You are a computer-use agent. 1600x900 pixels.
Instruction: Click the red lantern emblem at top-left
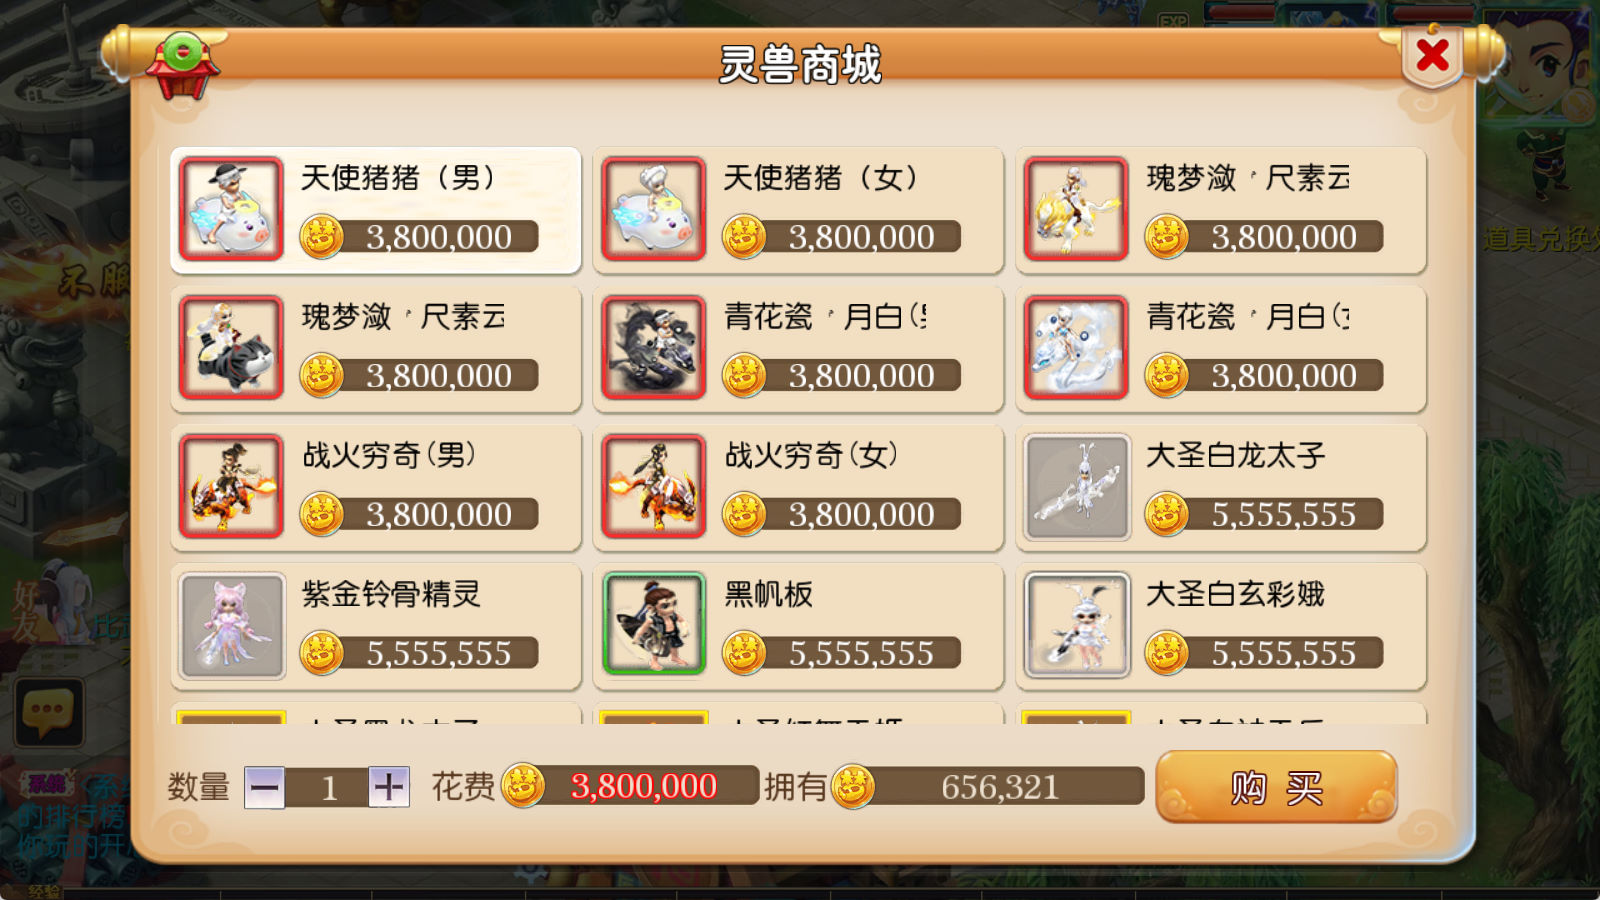pyautogui.click(x=182, y=64)
